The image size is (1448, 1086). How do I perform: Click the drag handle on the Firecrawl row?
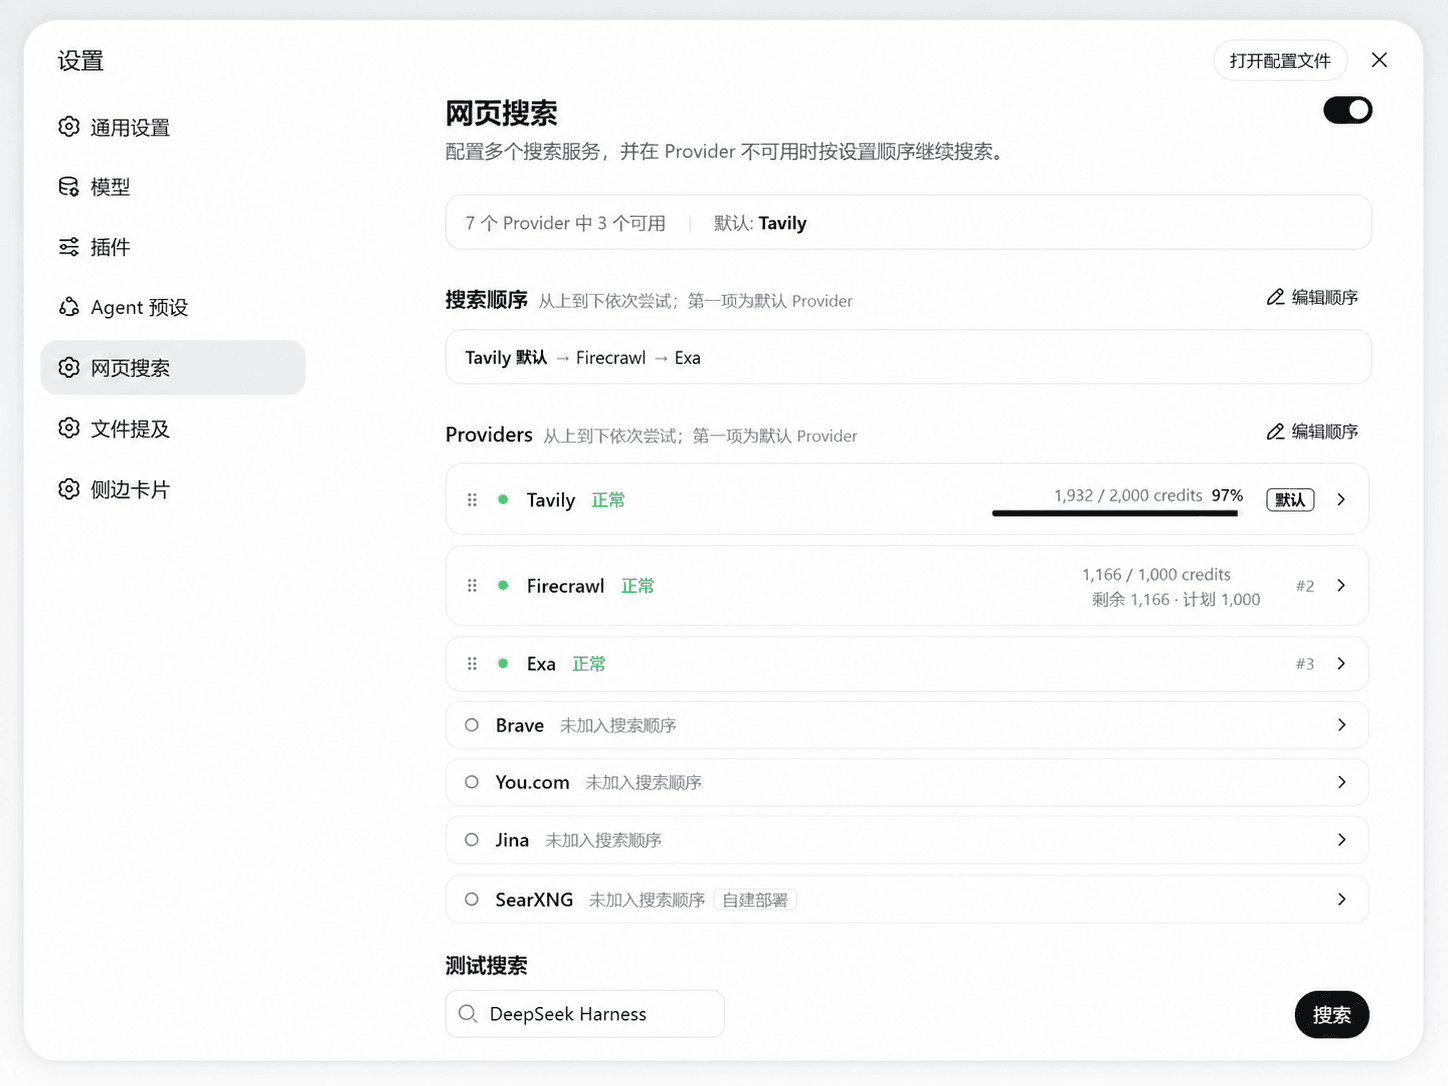(x=472, y=586)
